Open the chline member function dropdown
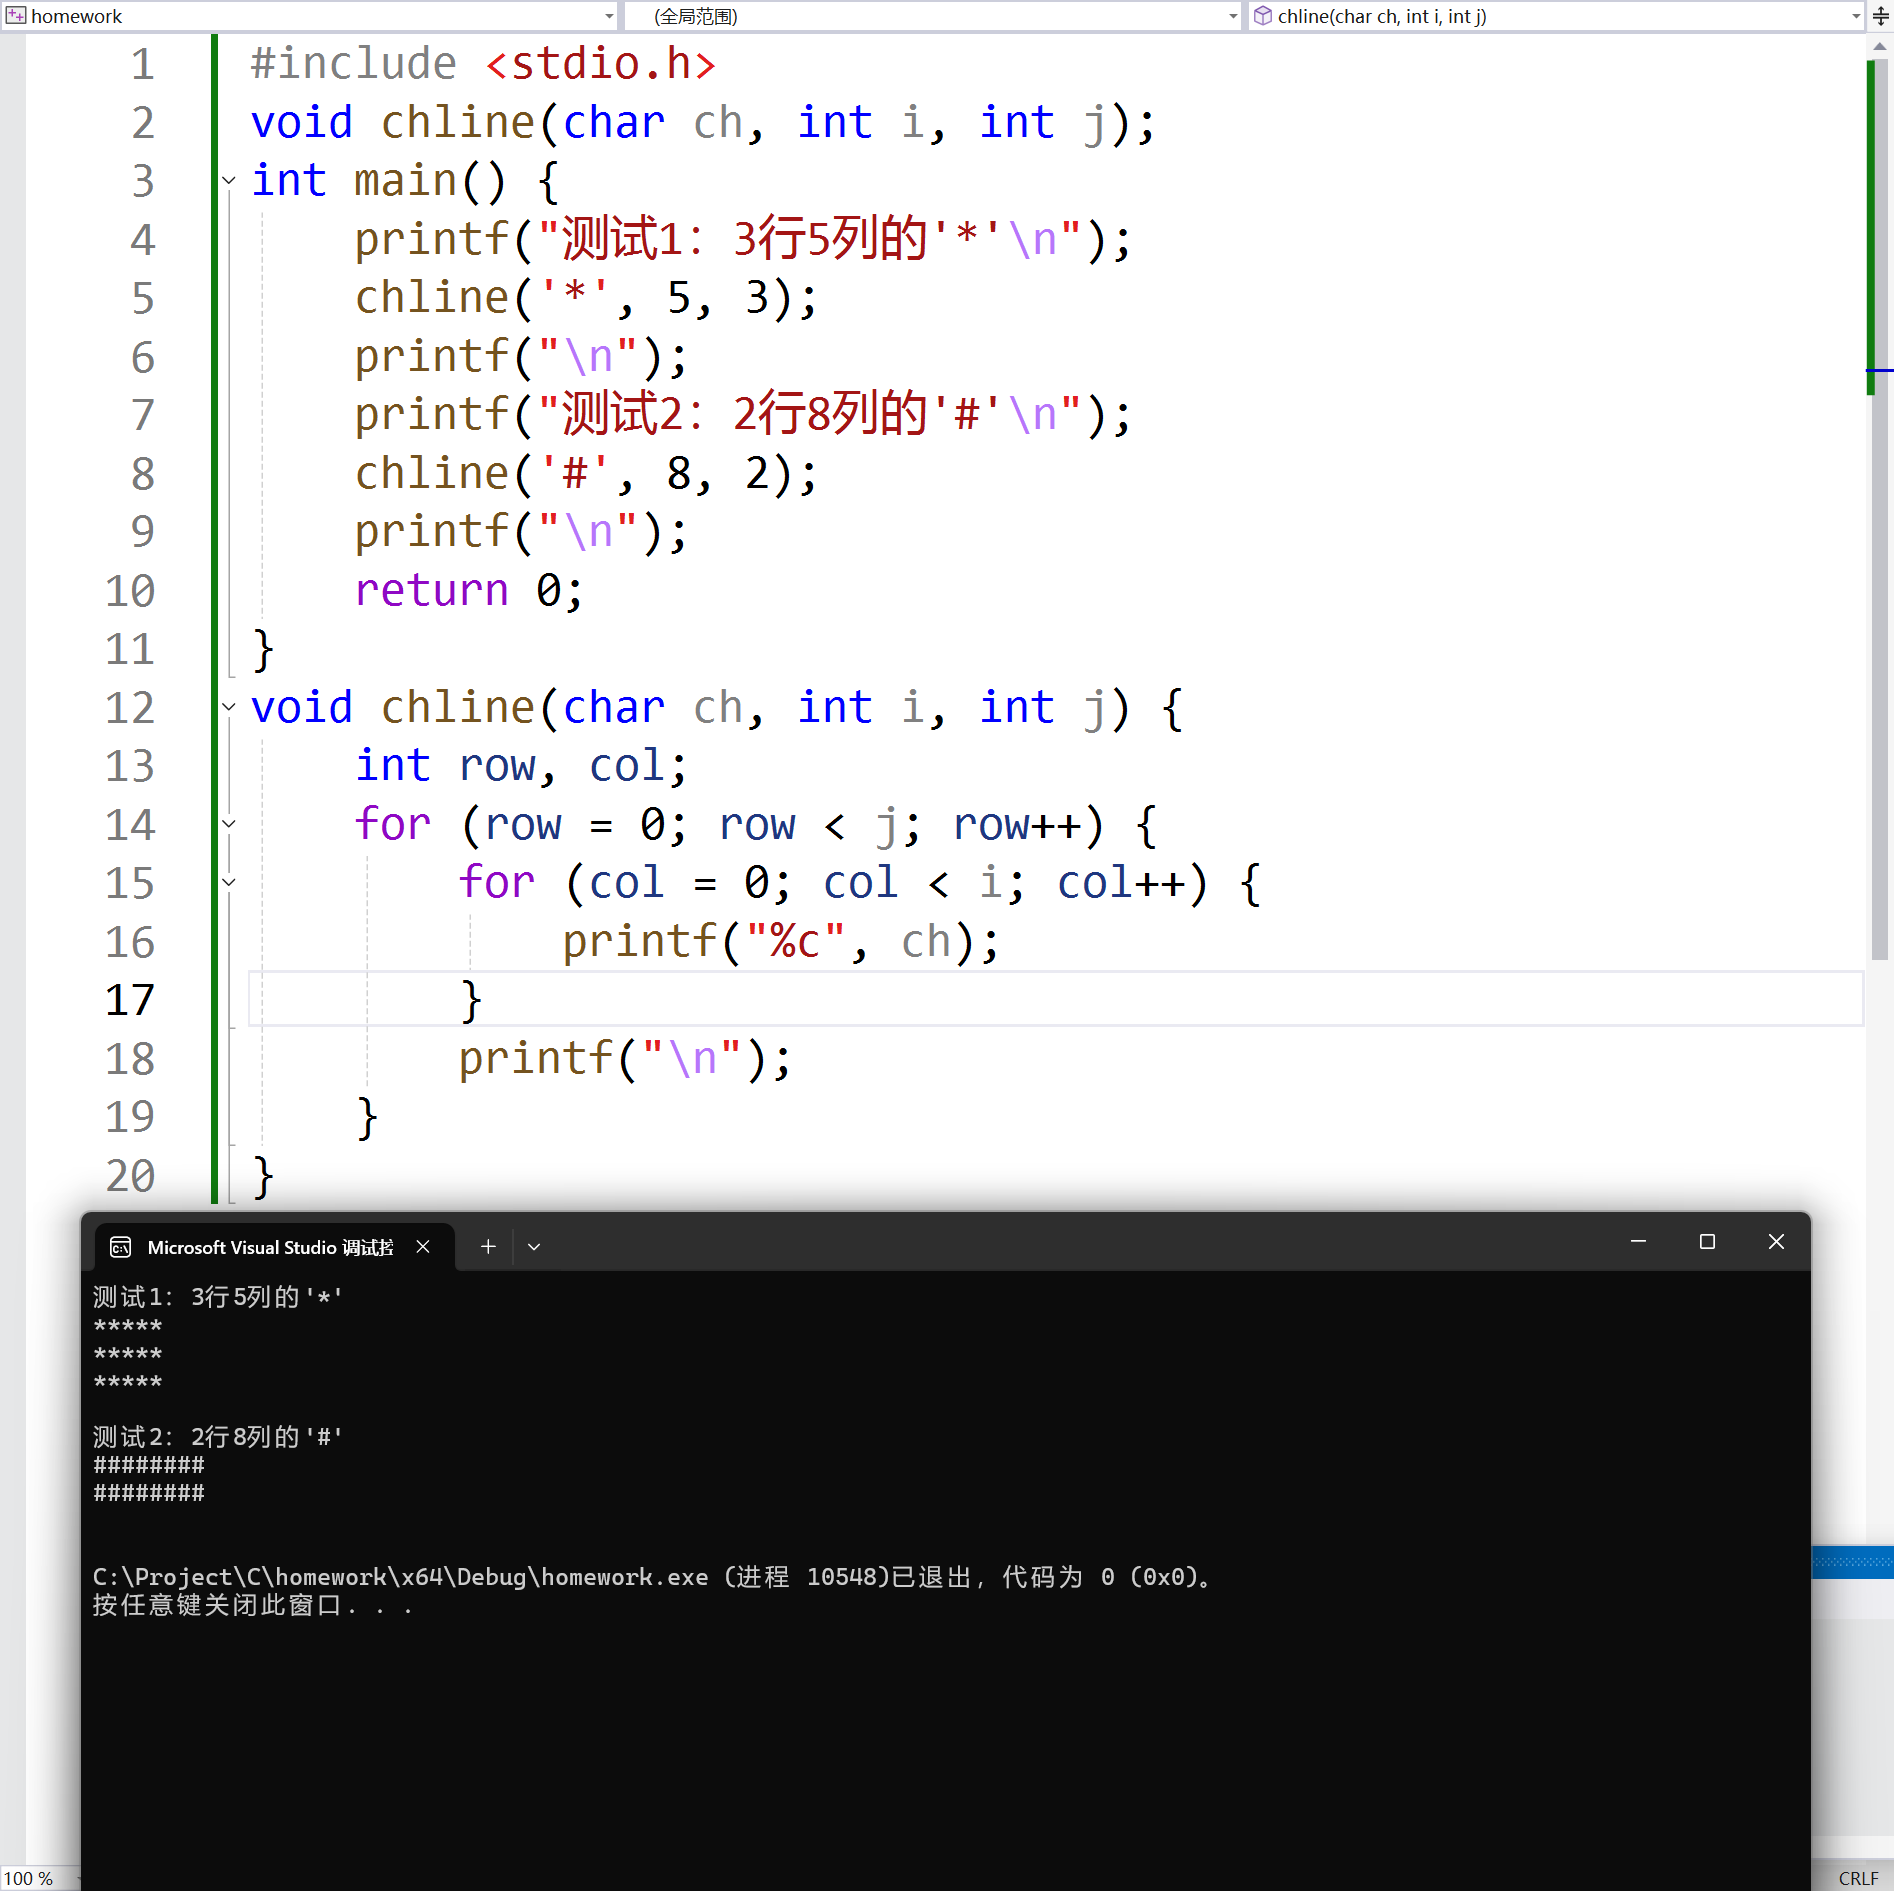The height and width of the screenshot is (1891, 1894). point(1856,16)
